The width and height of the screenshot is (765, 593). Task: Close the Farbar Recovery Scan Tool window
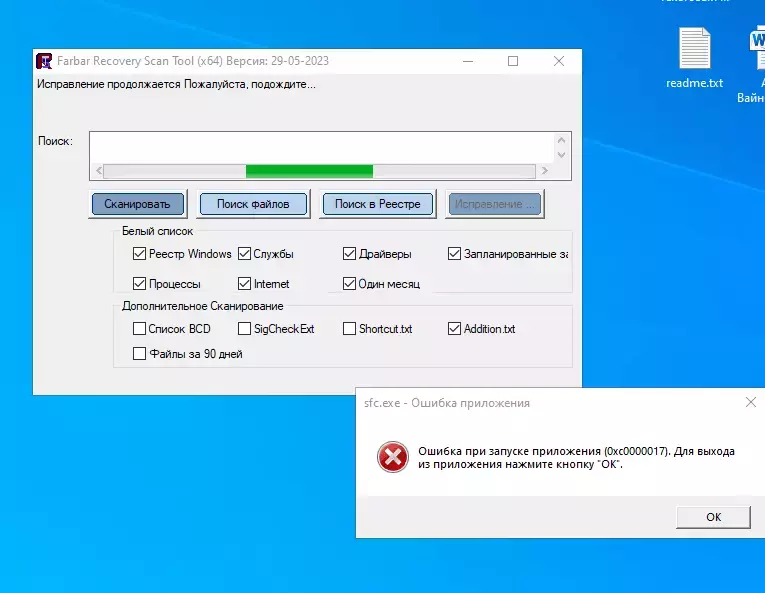559,61
